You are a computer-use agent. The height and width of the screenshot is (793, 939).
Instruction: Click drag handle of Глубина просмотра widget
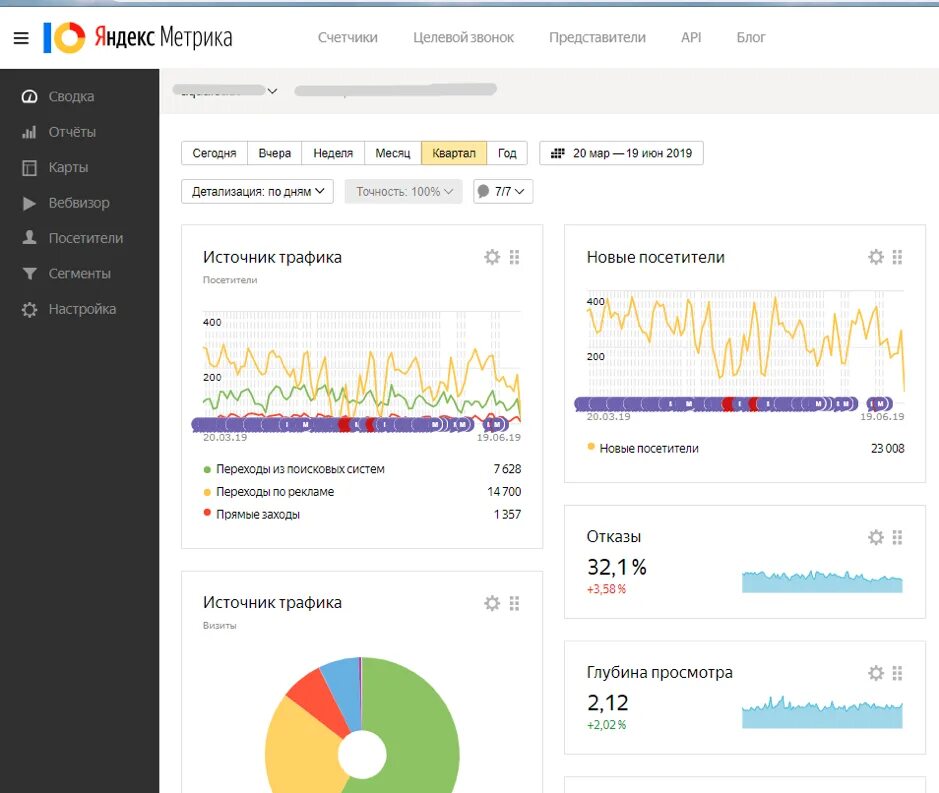tap(897, 673)
